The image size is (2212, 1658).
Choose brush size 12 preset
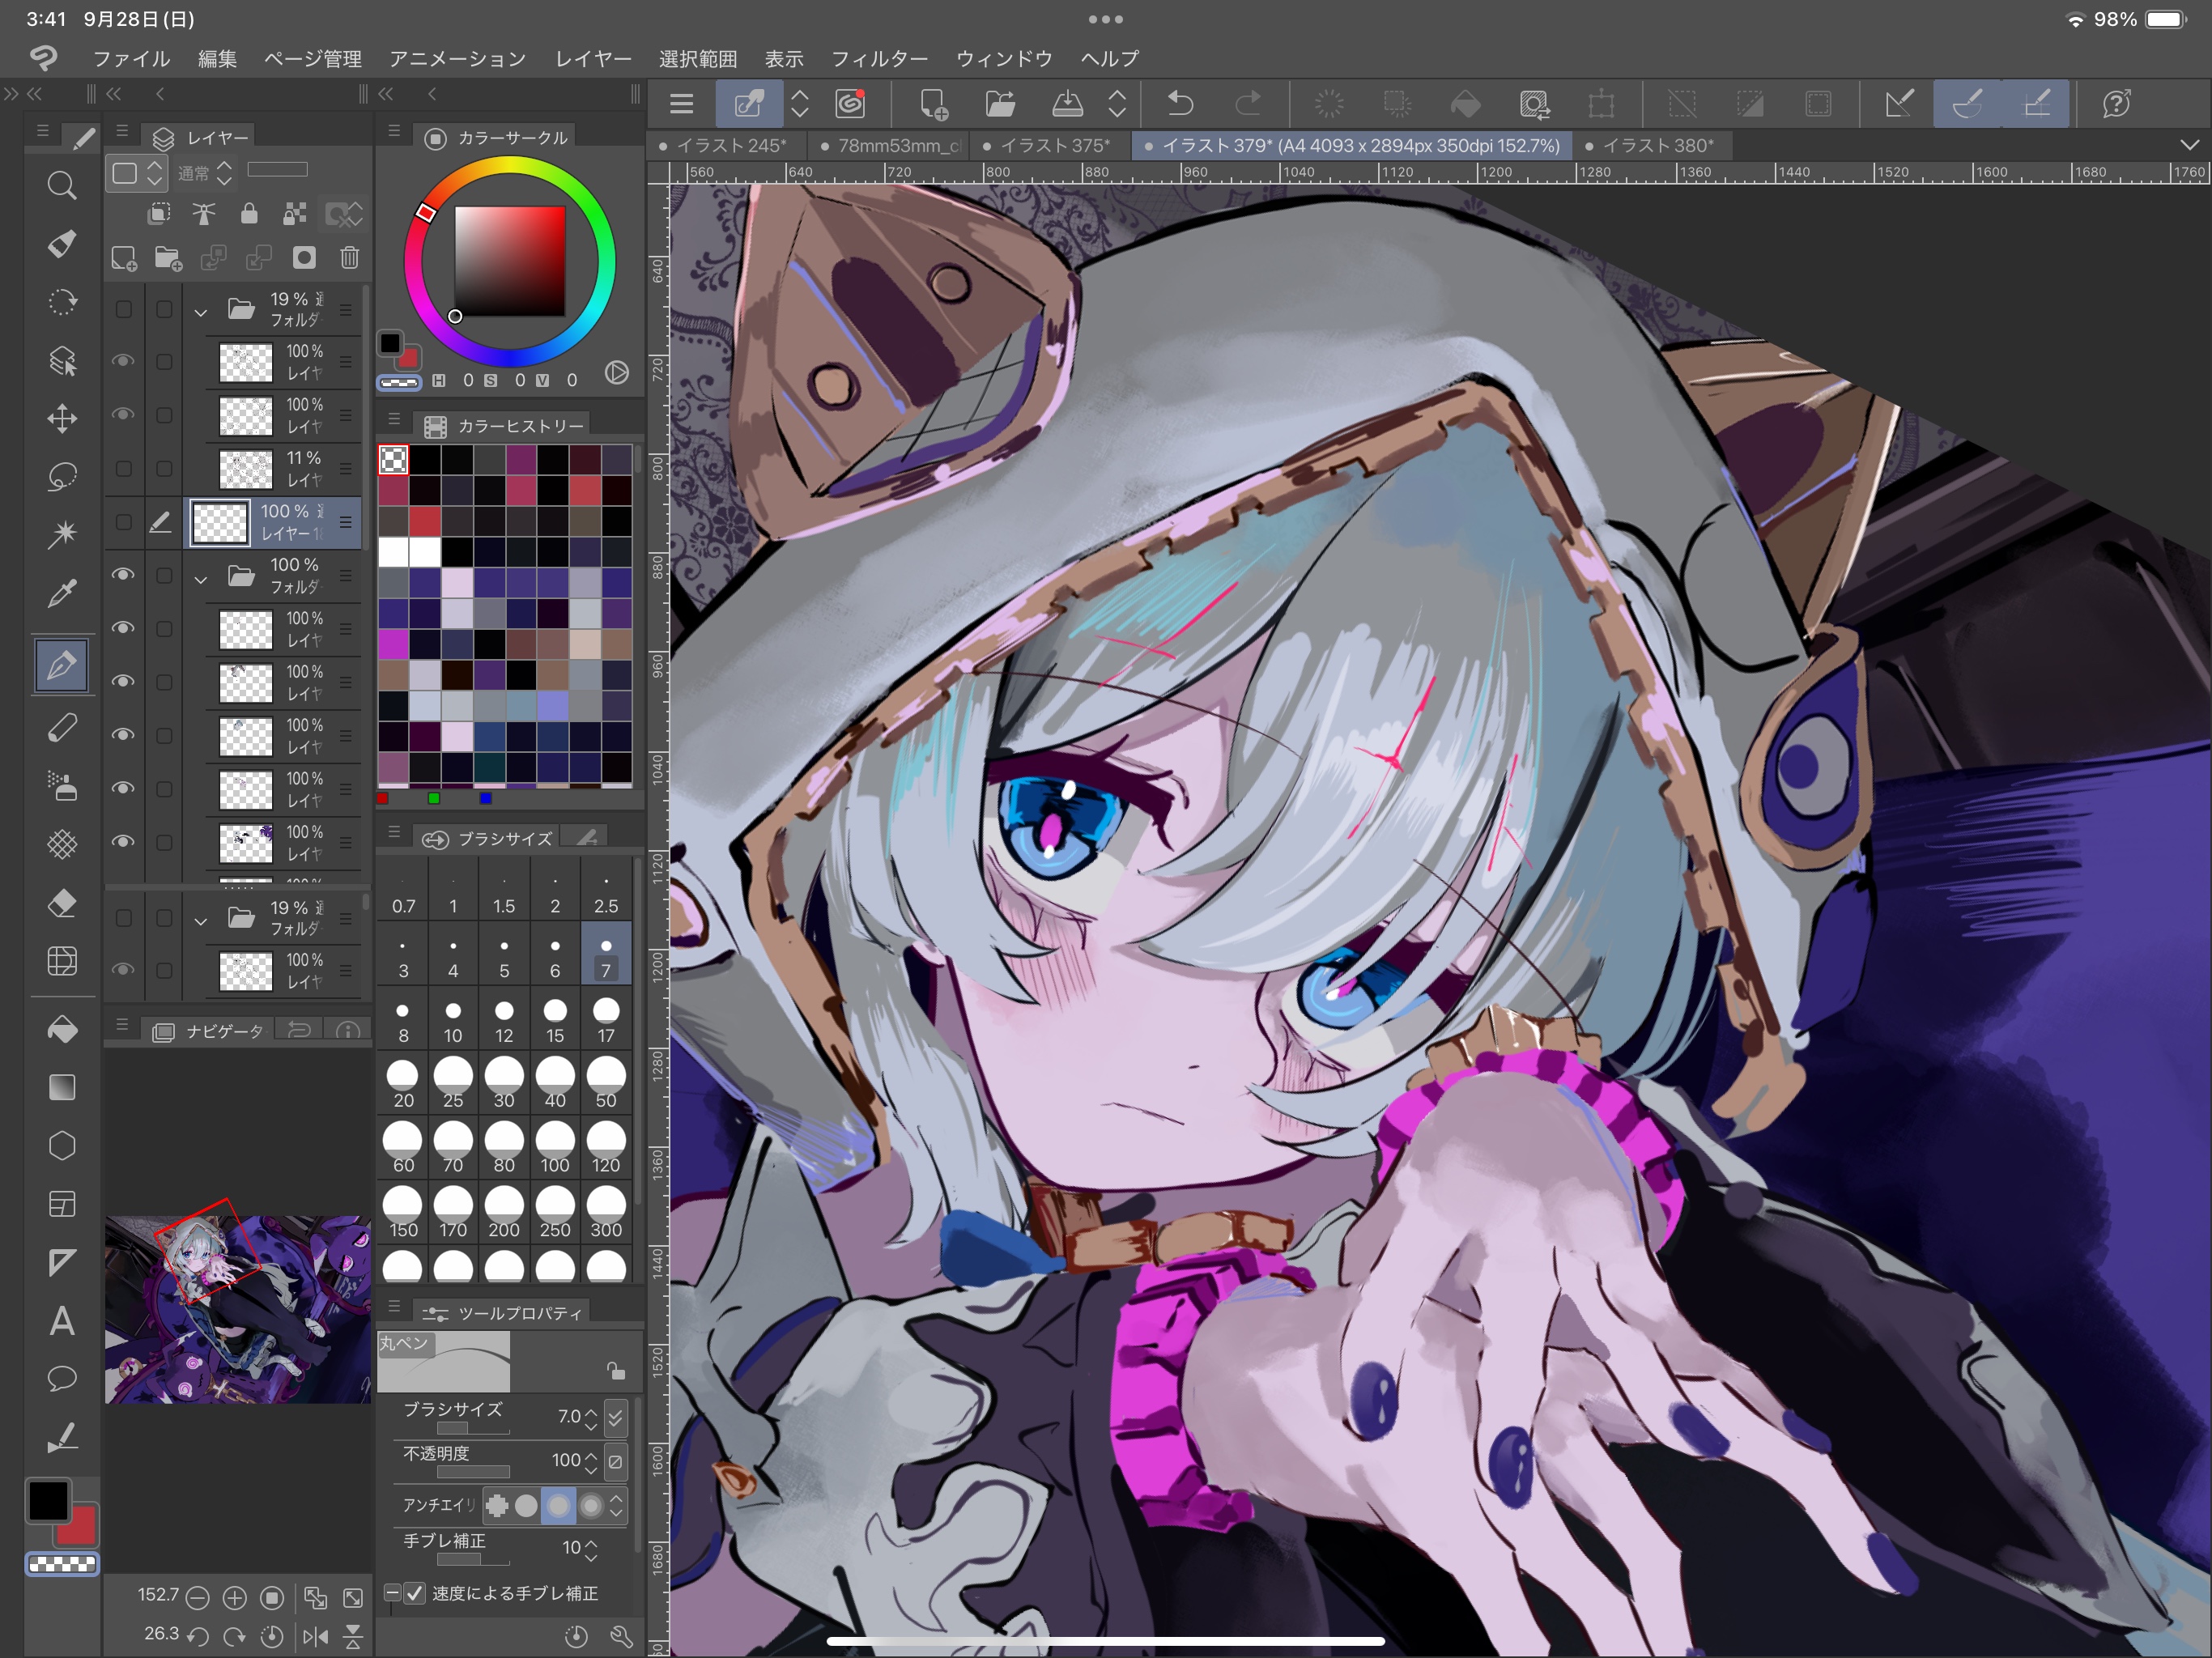point(504,1020)
